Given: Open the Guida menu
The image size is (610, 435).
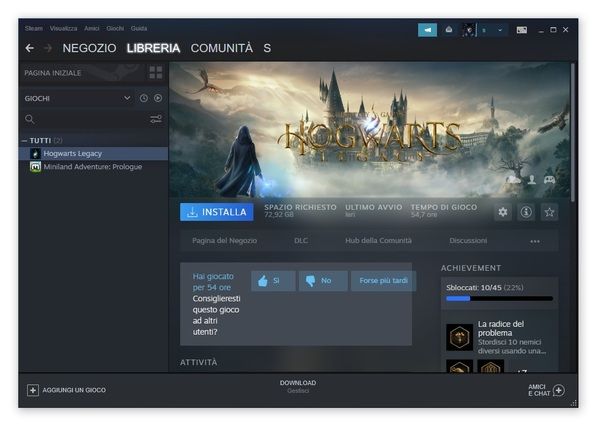Looking at the screenshot, I should click(139, 28).
